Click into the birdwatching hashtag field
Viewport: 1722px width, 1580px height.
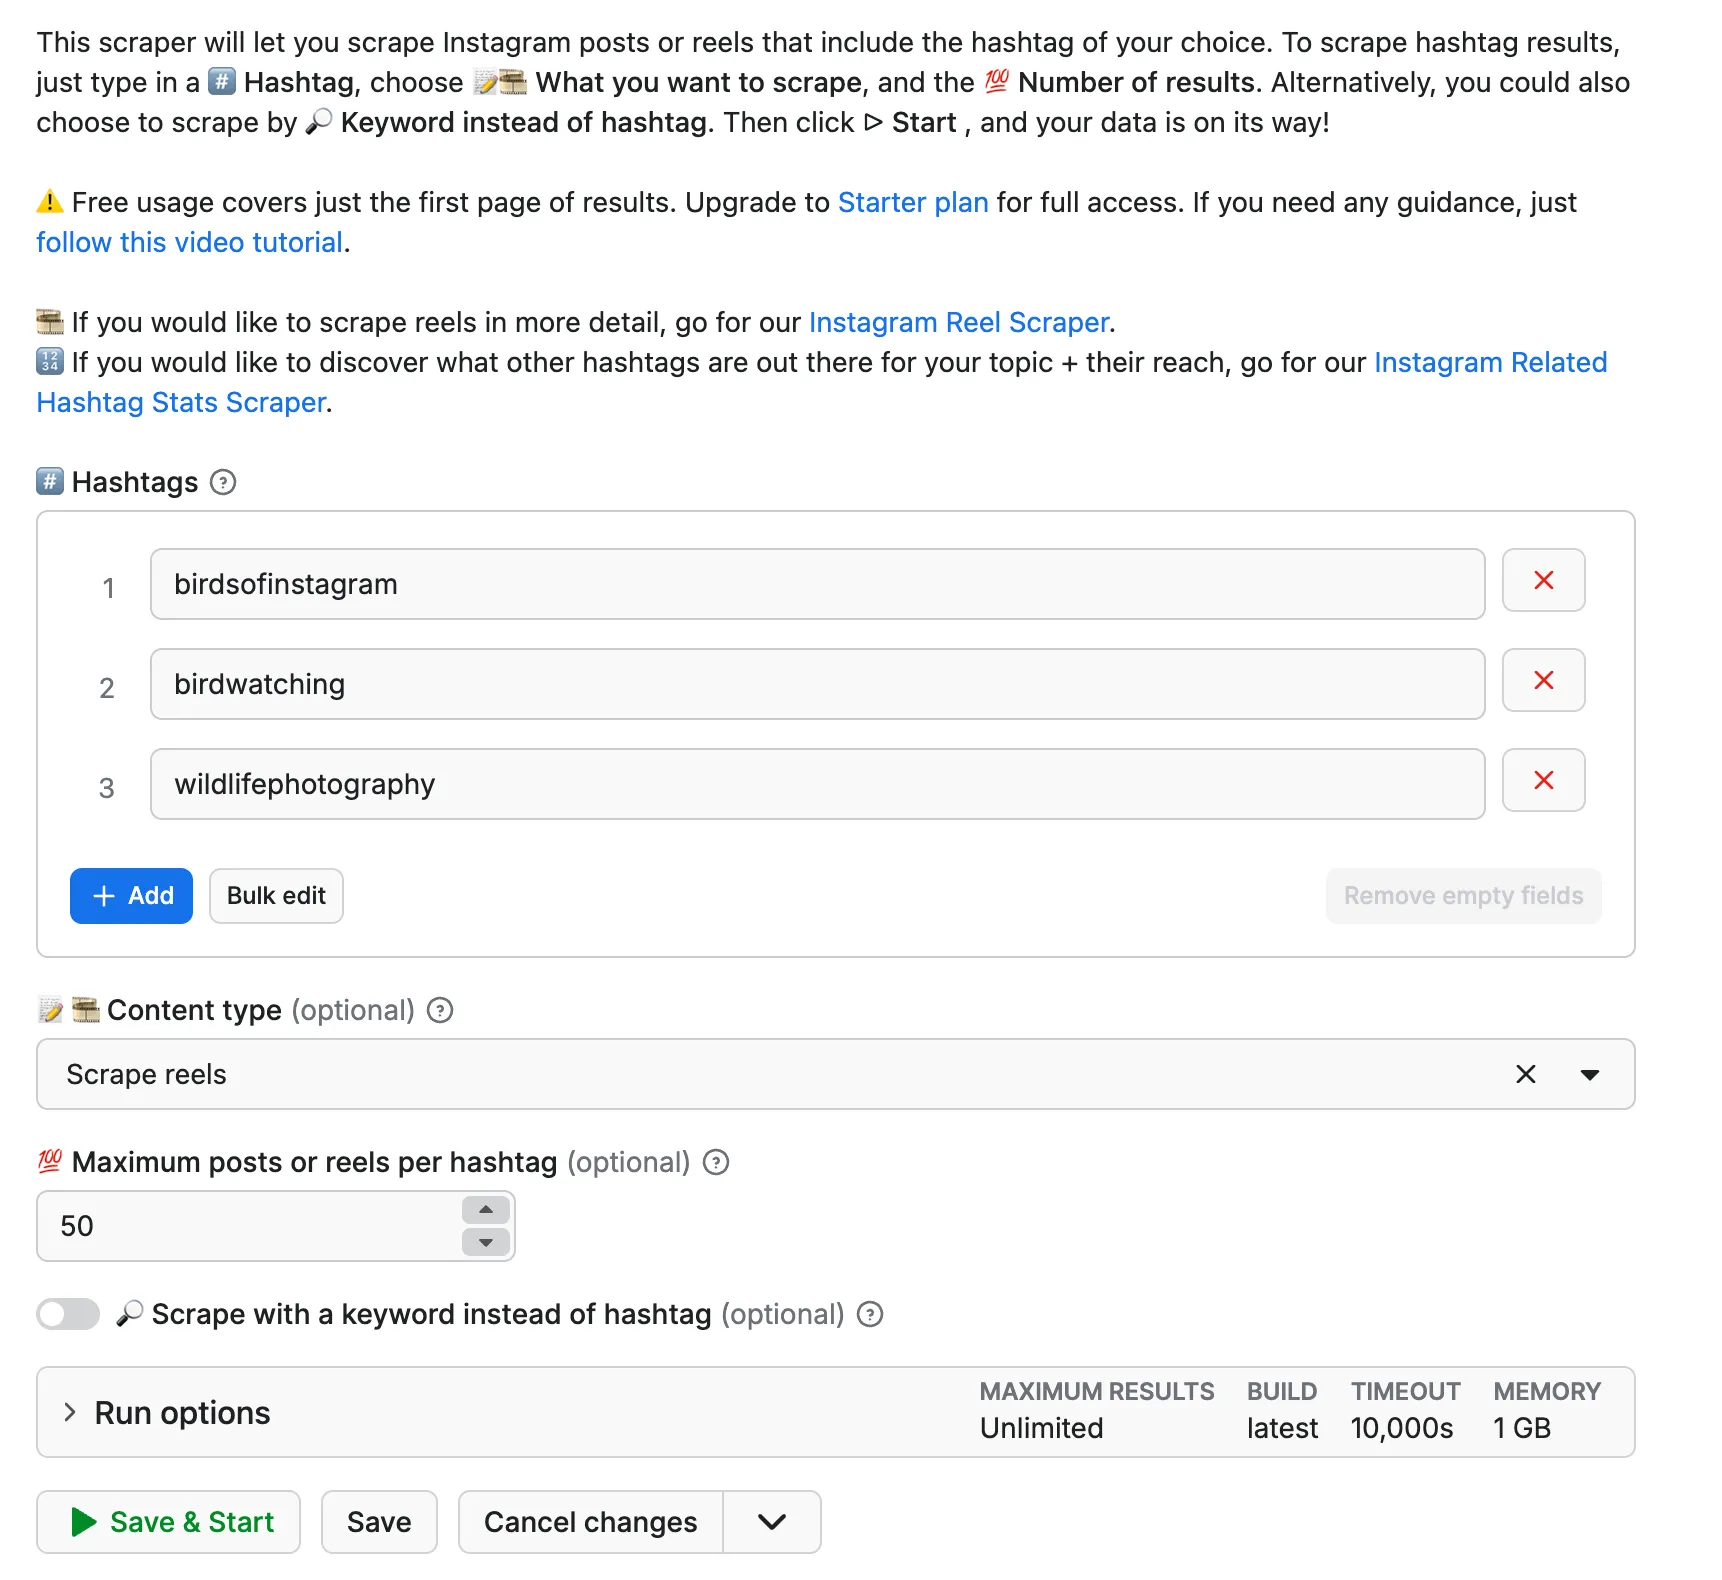[x=816, y=684]
